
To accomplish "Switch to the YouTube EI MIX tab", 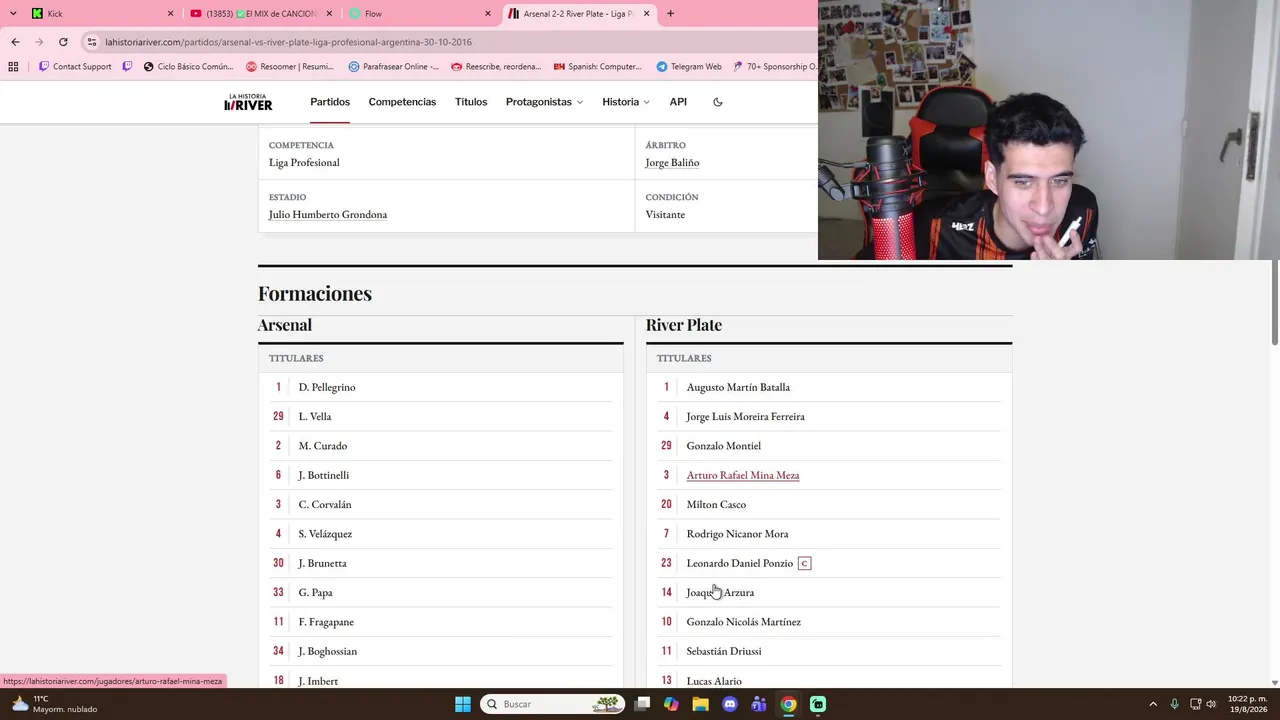I will tap(260, 13).
